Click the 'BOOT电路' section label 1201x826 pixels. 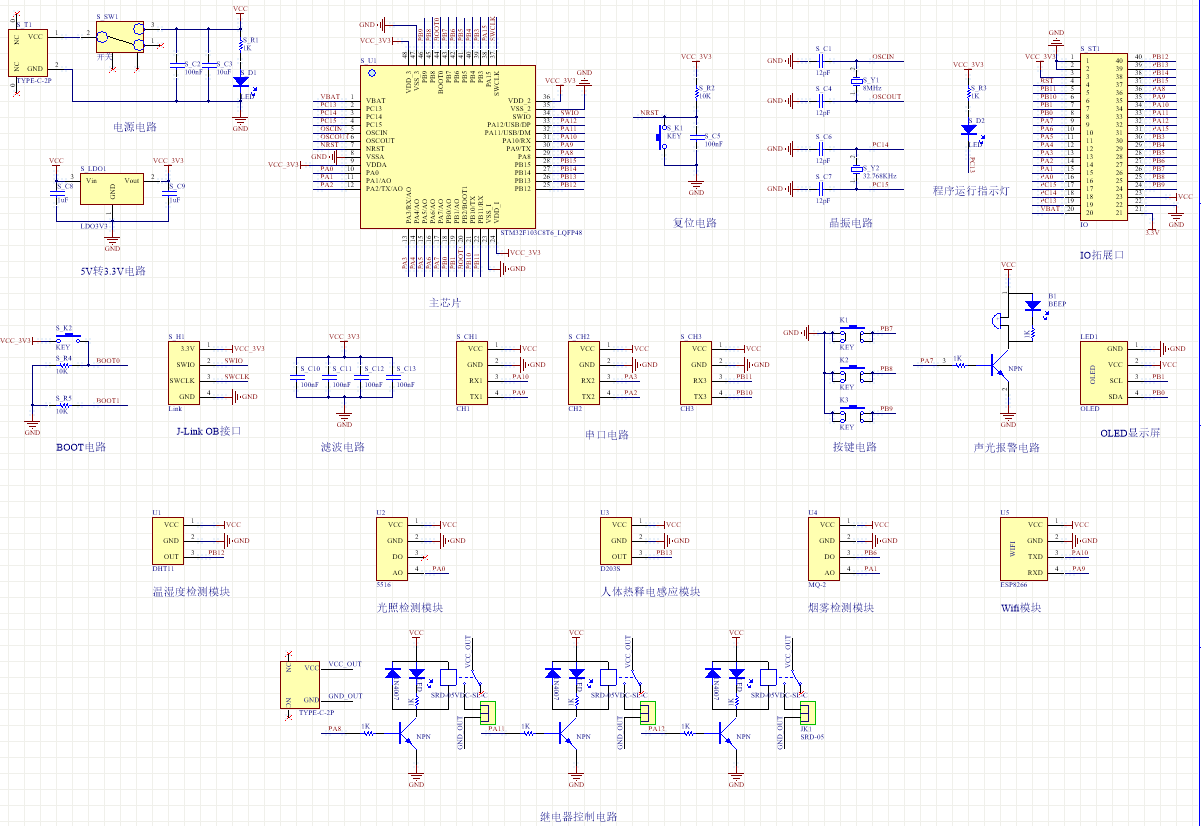click(81, 447)
